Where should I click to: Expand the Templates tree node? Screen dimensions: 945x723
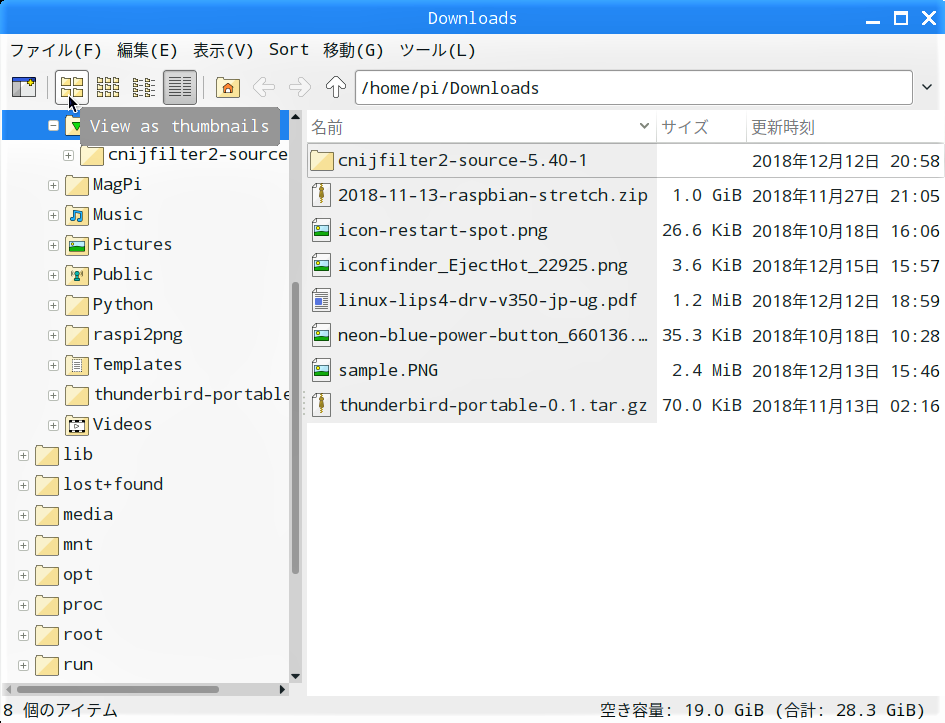(54, 365)
